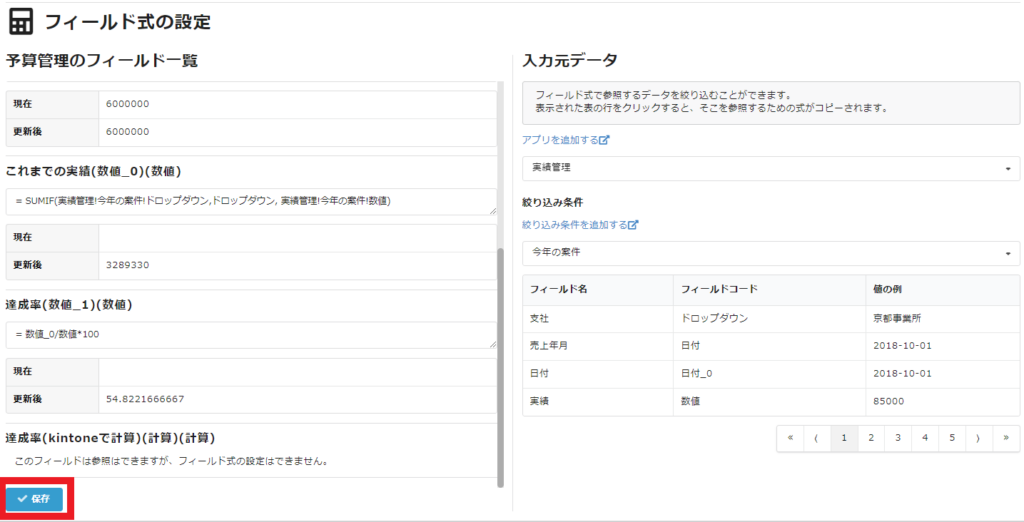Select pagination page 1
The height and width of the screenshot is (522, 1024).
coord(844,438)
